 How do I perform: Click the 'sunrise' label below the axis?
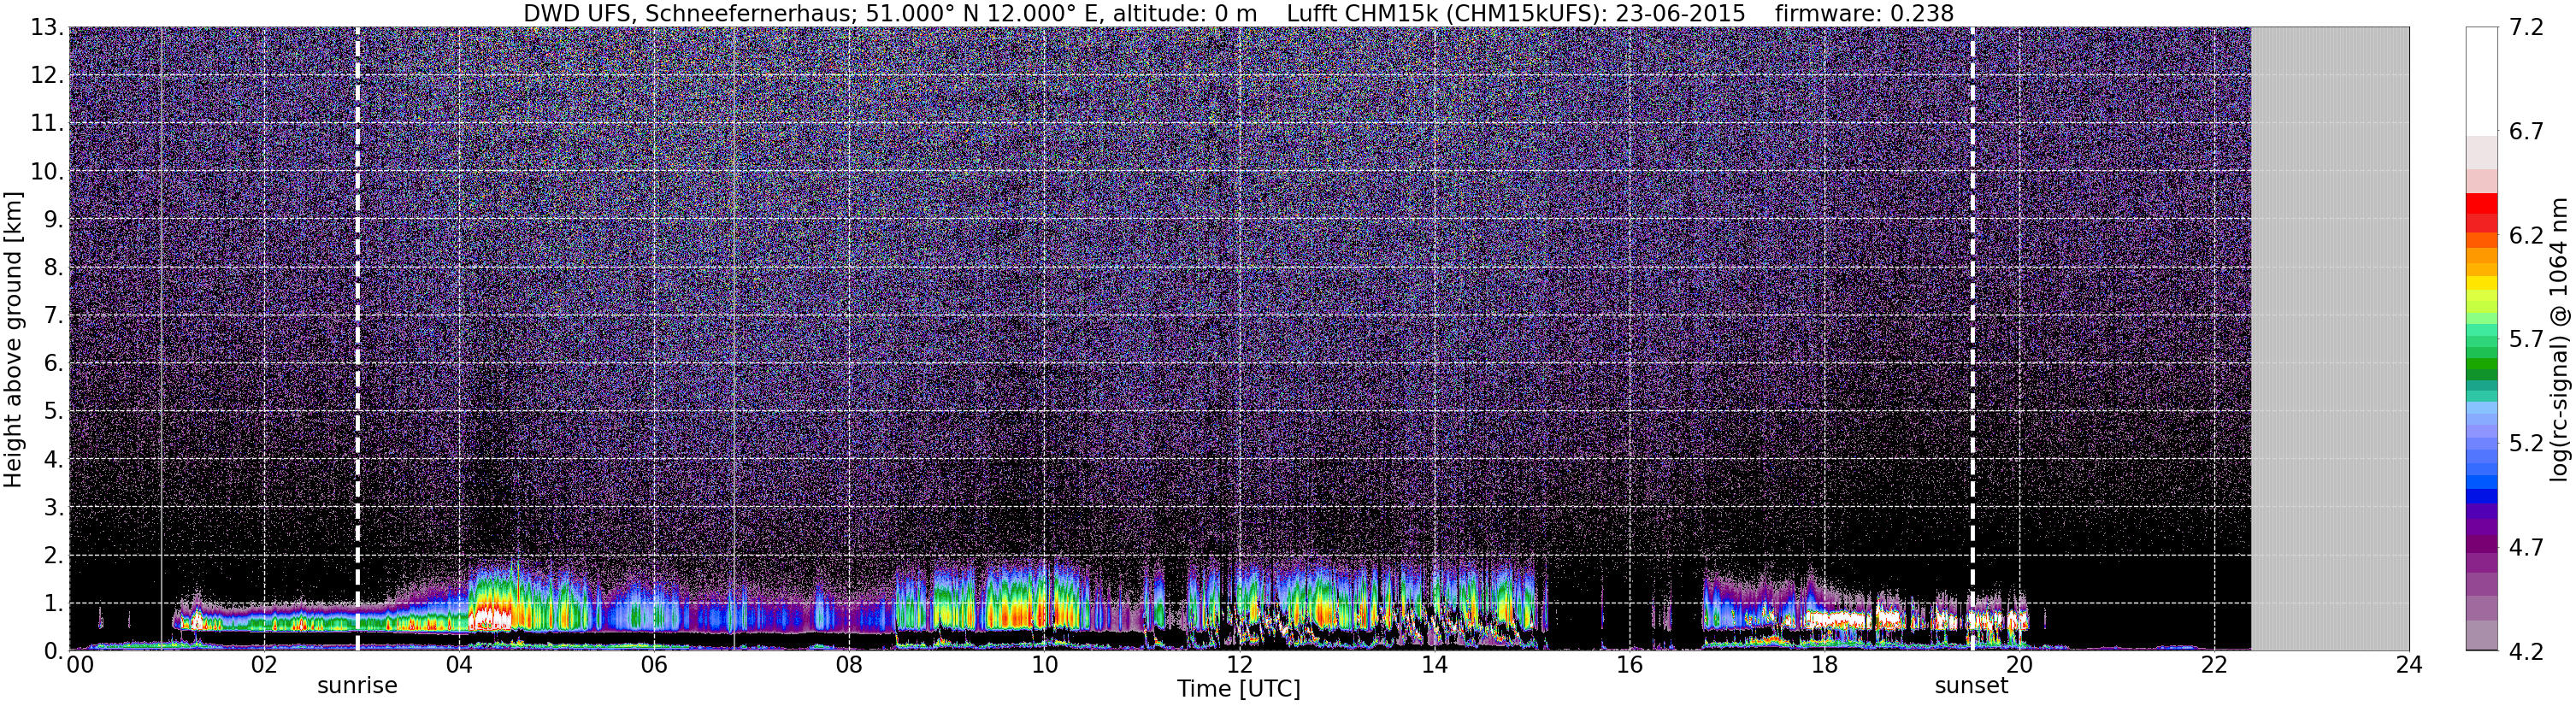(x=357, y=686)
